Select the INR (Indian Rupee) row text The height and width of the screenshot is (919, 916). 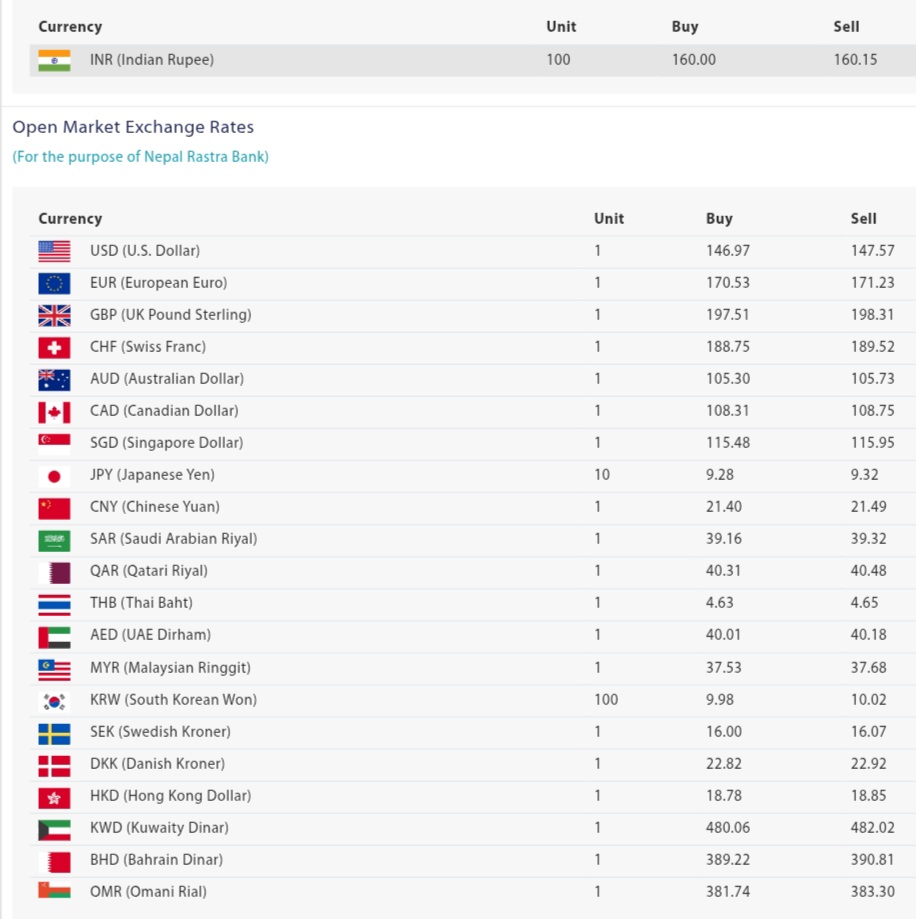tap(152, 60)
